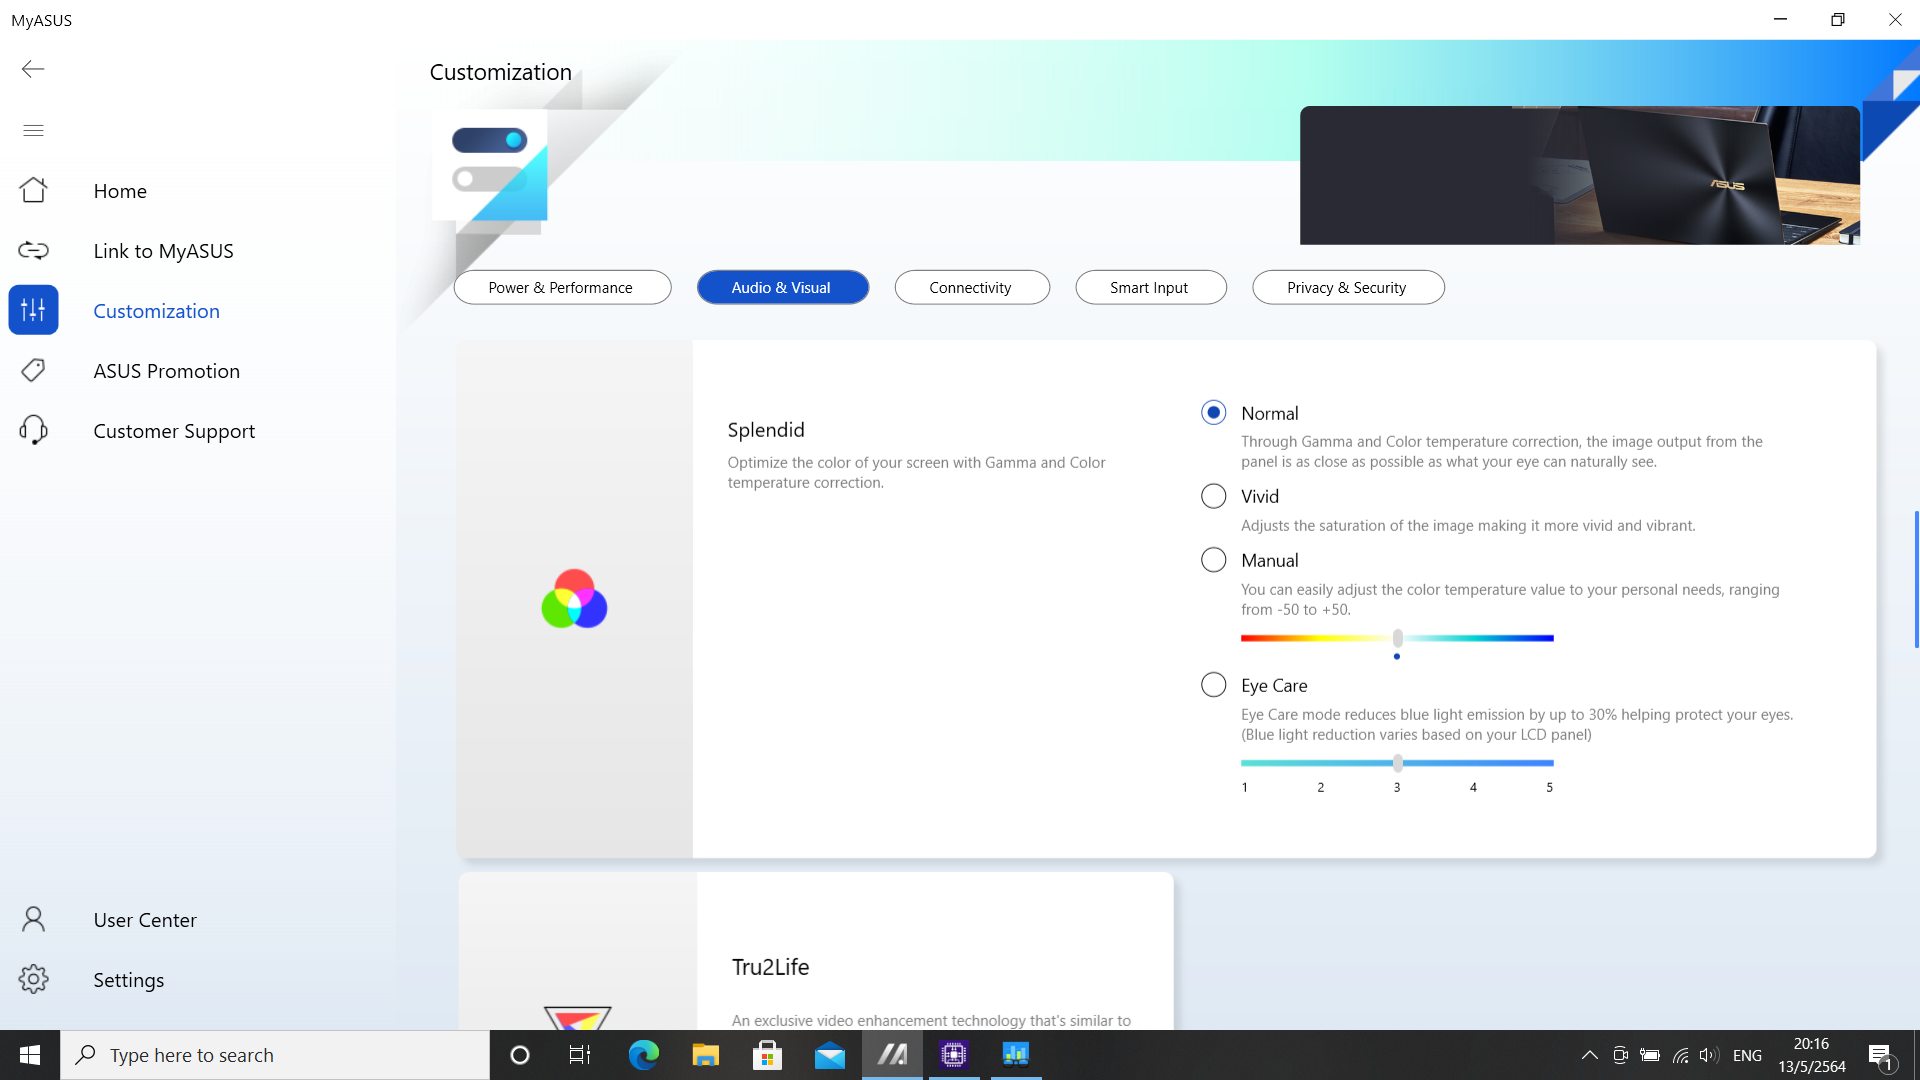This screenshot has height=1080, width=1920.
Task: Click the back arrow icon
Action: pos(33,69)
